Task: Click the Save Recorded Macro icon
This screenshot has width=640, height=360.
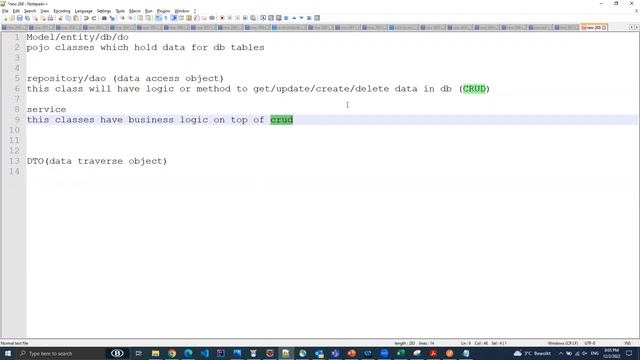Action: coord(253,18)
